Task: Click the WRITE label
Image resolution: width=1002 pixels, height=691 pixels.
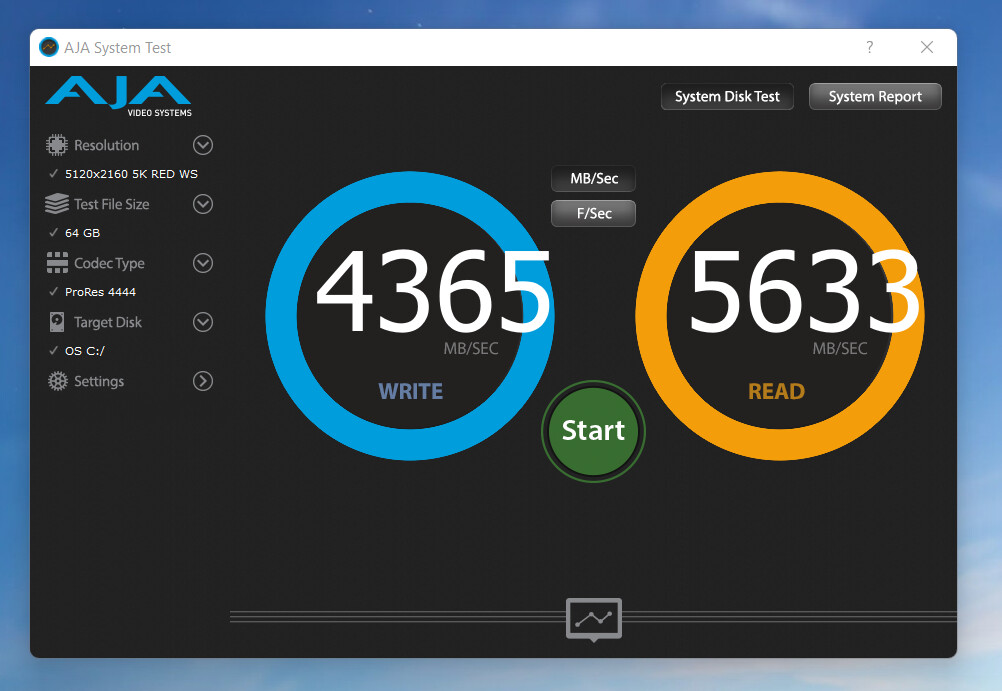Action: tap(410, 391)
